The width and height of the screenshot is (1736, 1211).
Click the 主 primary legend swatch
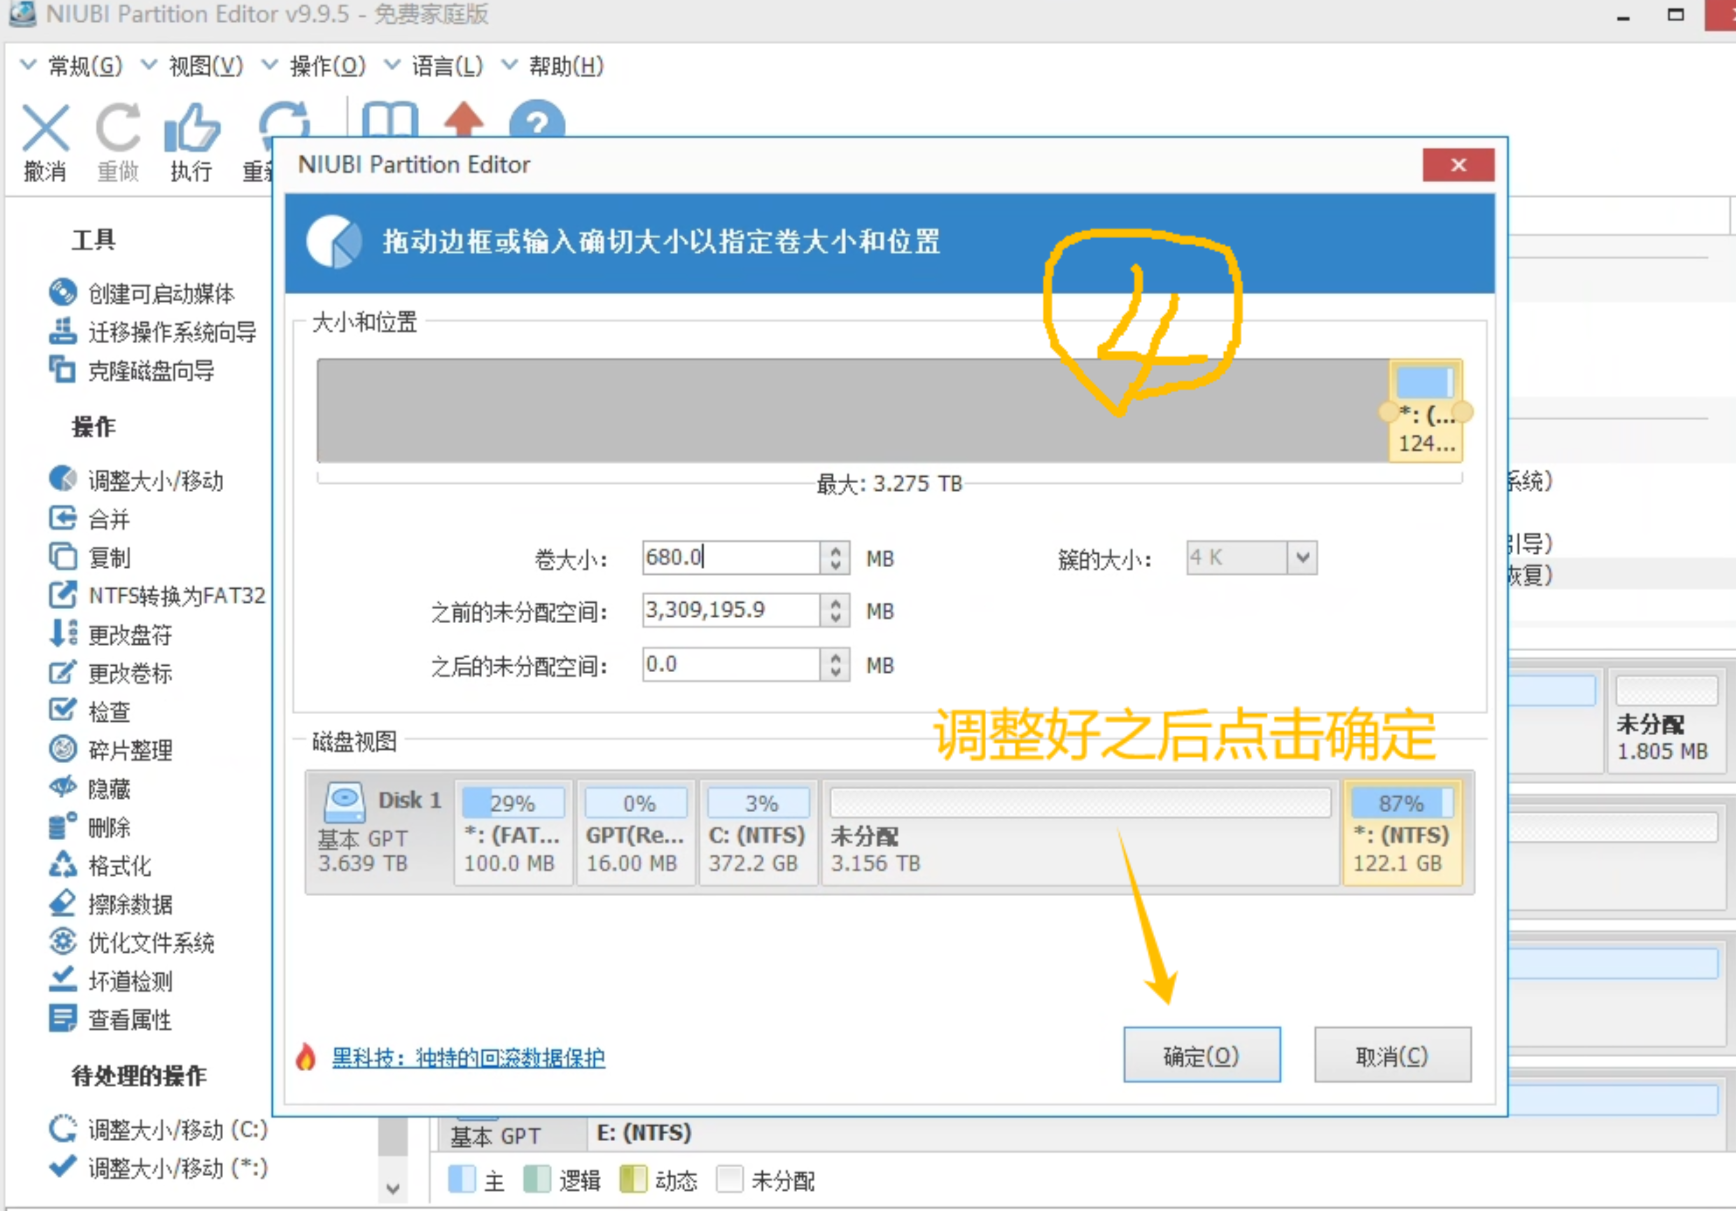[x=462, y=1180]
